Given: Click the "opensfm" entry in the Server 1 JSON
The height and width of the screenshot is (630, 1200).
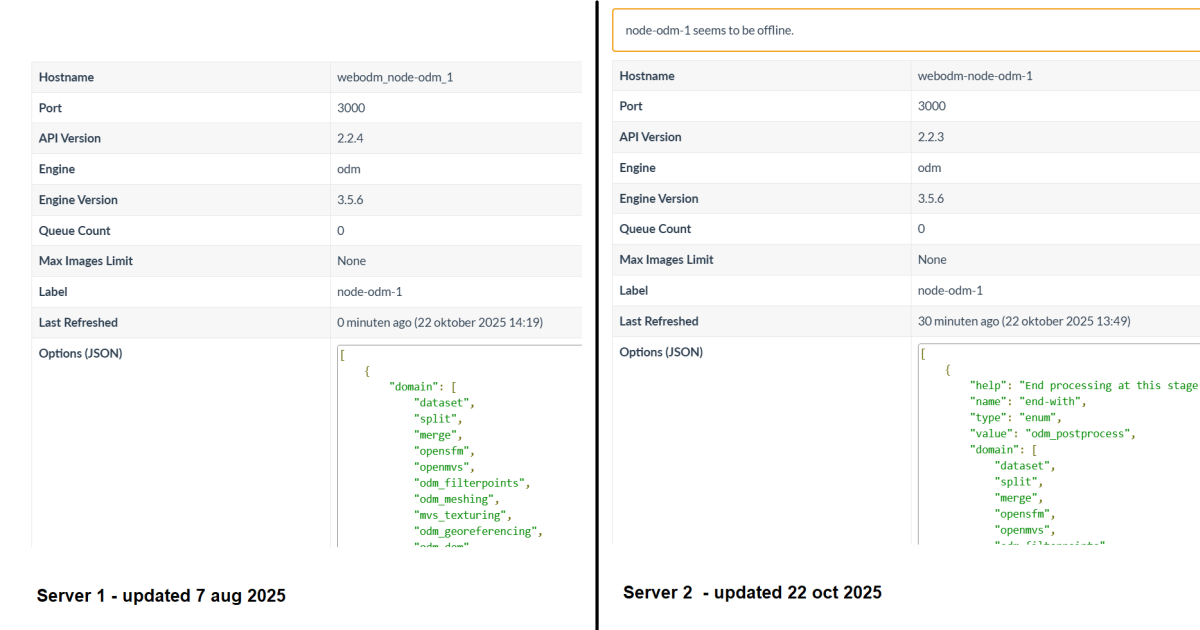Looking at the screenshot, I should [444, 451].
